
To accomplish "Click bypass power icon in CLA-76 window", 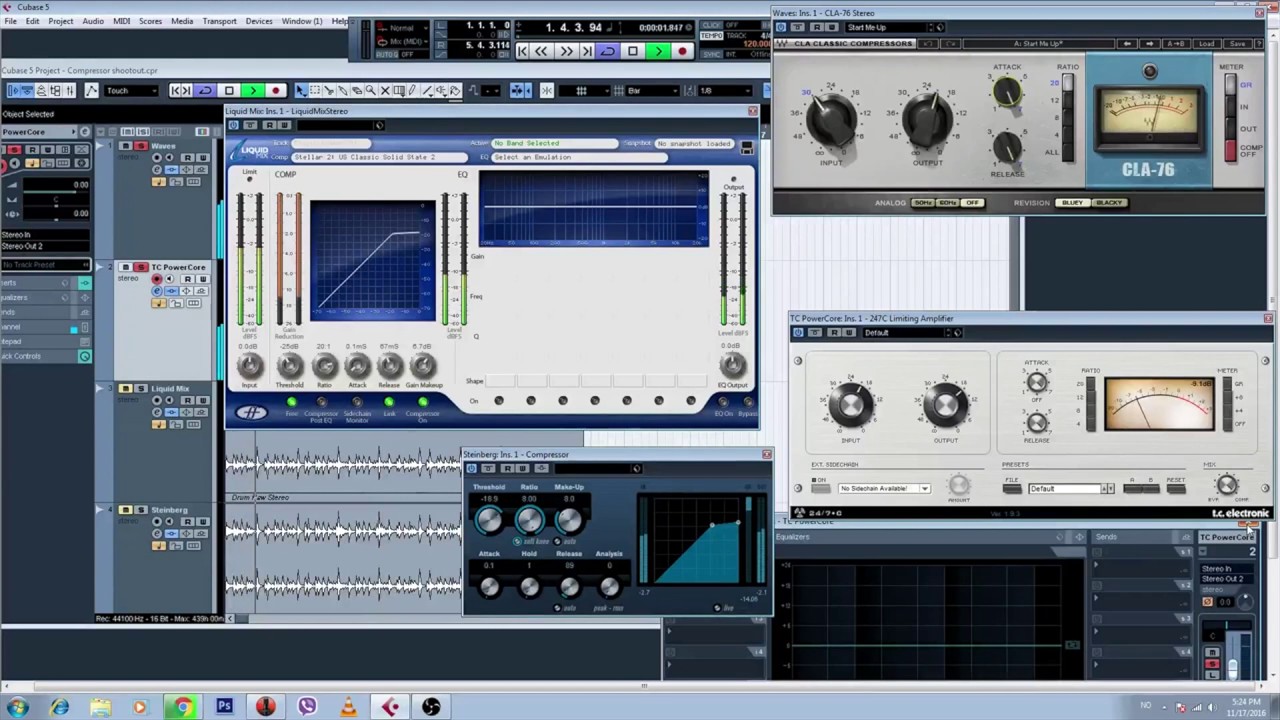I will point(783,27).
